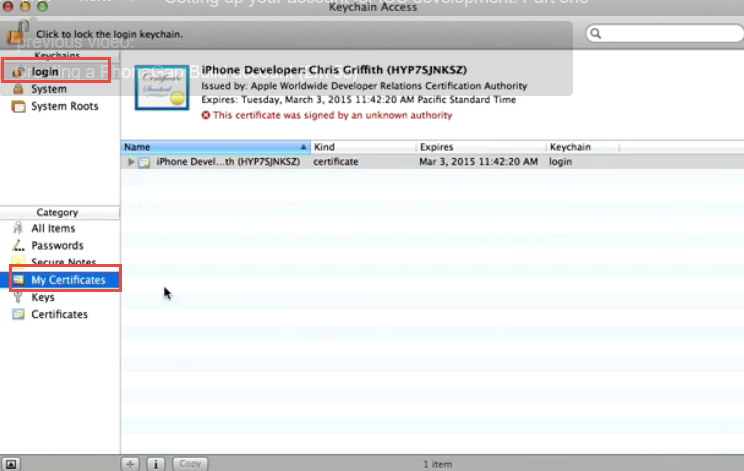This screenshot has height=471, width=744.
Task: Click the lock icon to lock login keychain
Action: [17, 33]
